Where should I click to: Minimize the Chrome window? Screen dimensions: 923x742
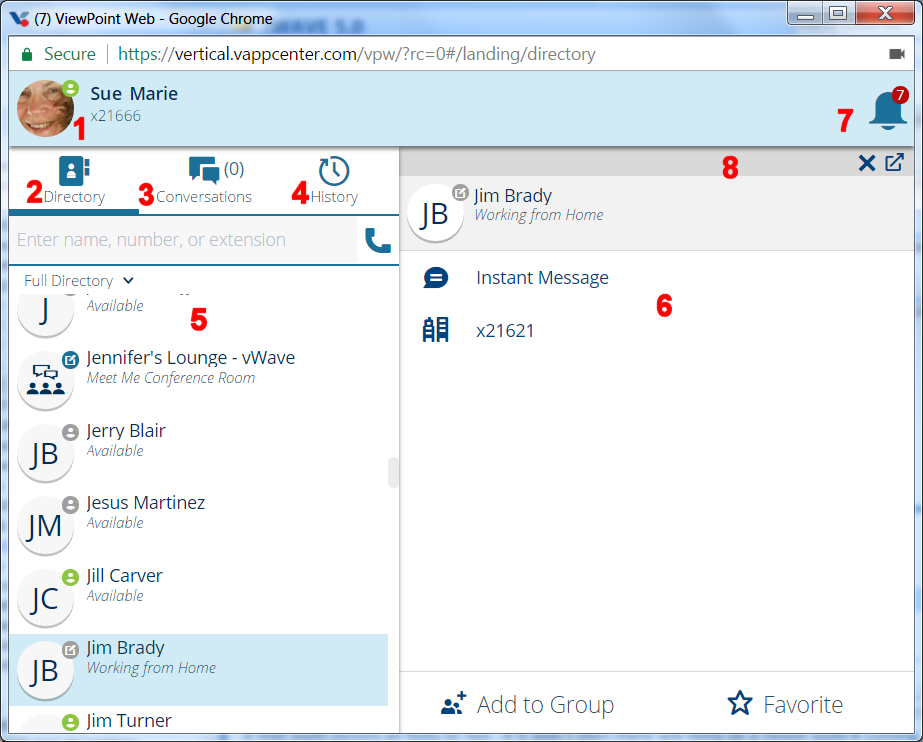(x=805, y=14)
